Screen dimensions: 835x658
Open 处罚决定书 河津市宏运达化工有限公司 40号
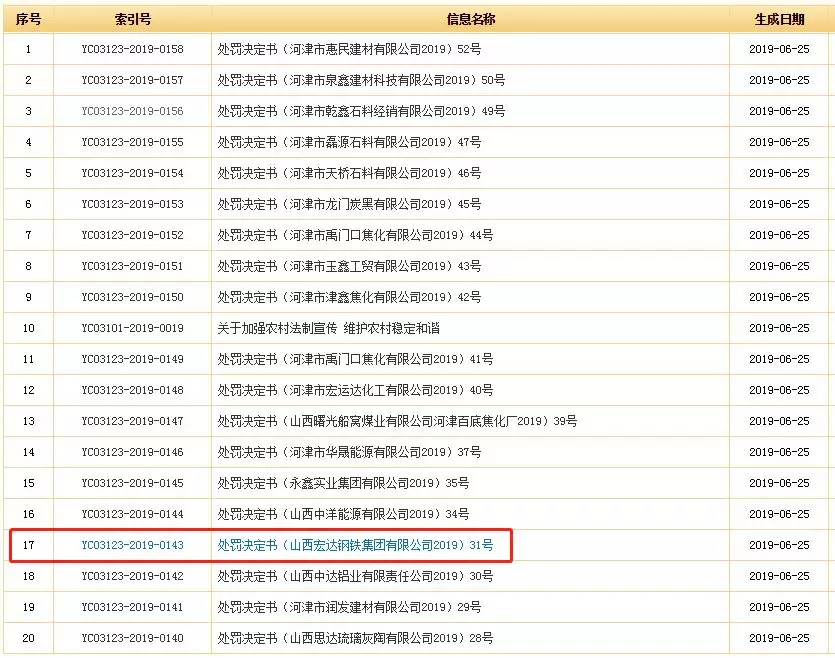pyautogui.click(x=355, y=390)
